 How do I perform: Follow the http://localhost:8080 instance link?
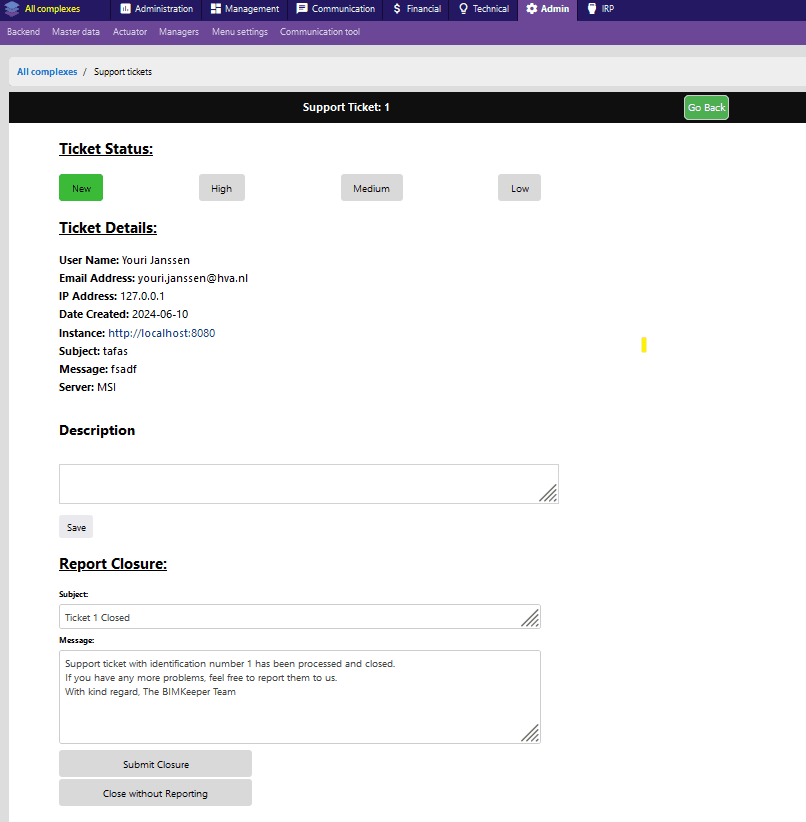pos(161,333)
